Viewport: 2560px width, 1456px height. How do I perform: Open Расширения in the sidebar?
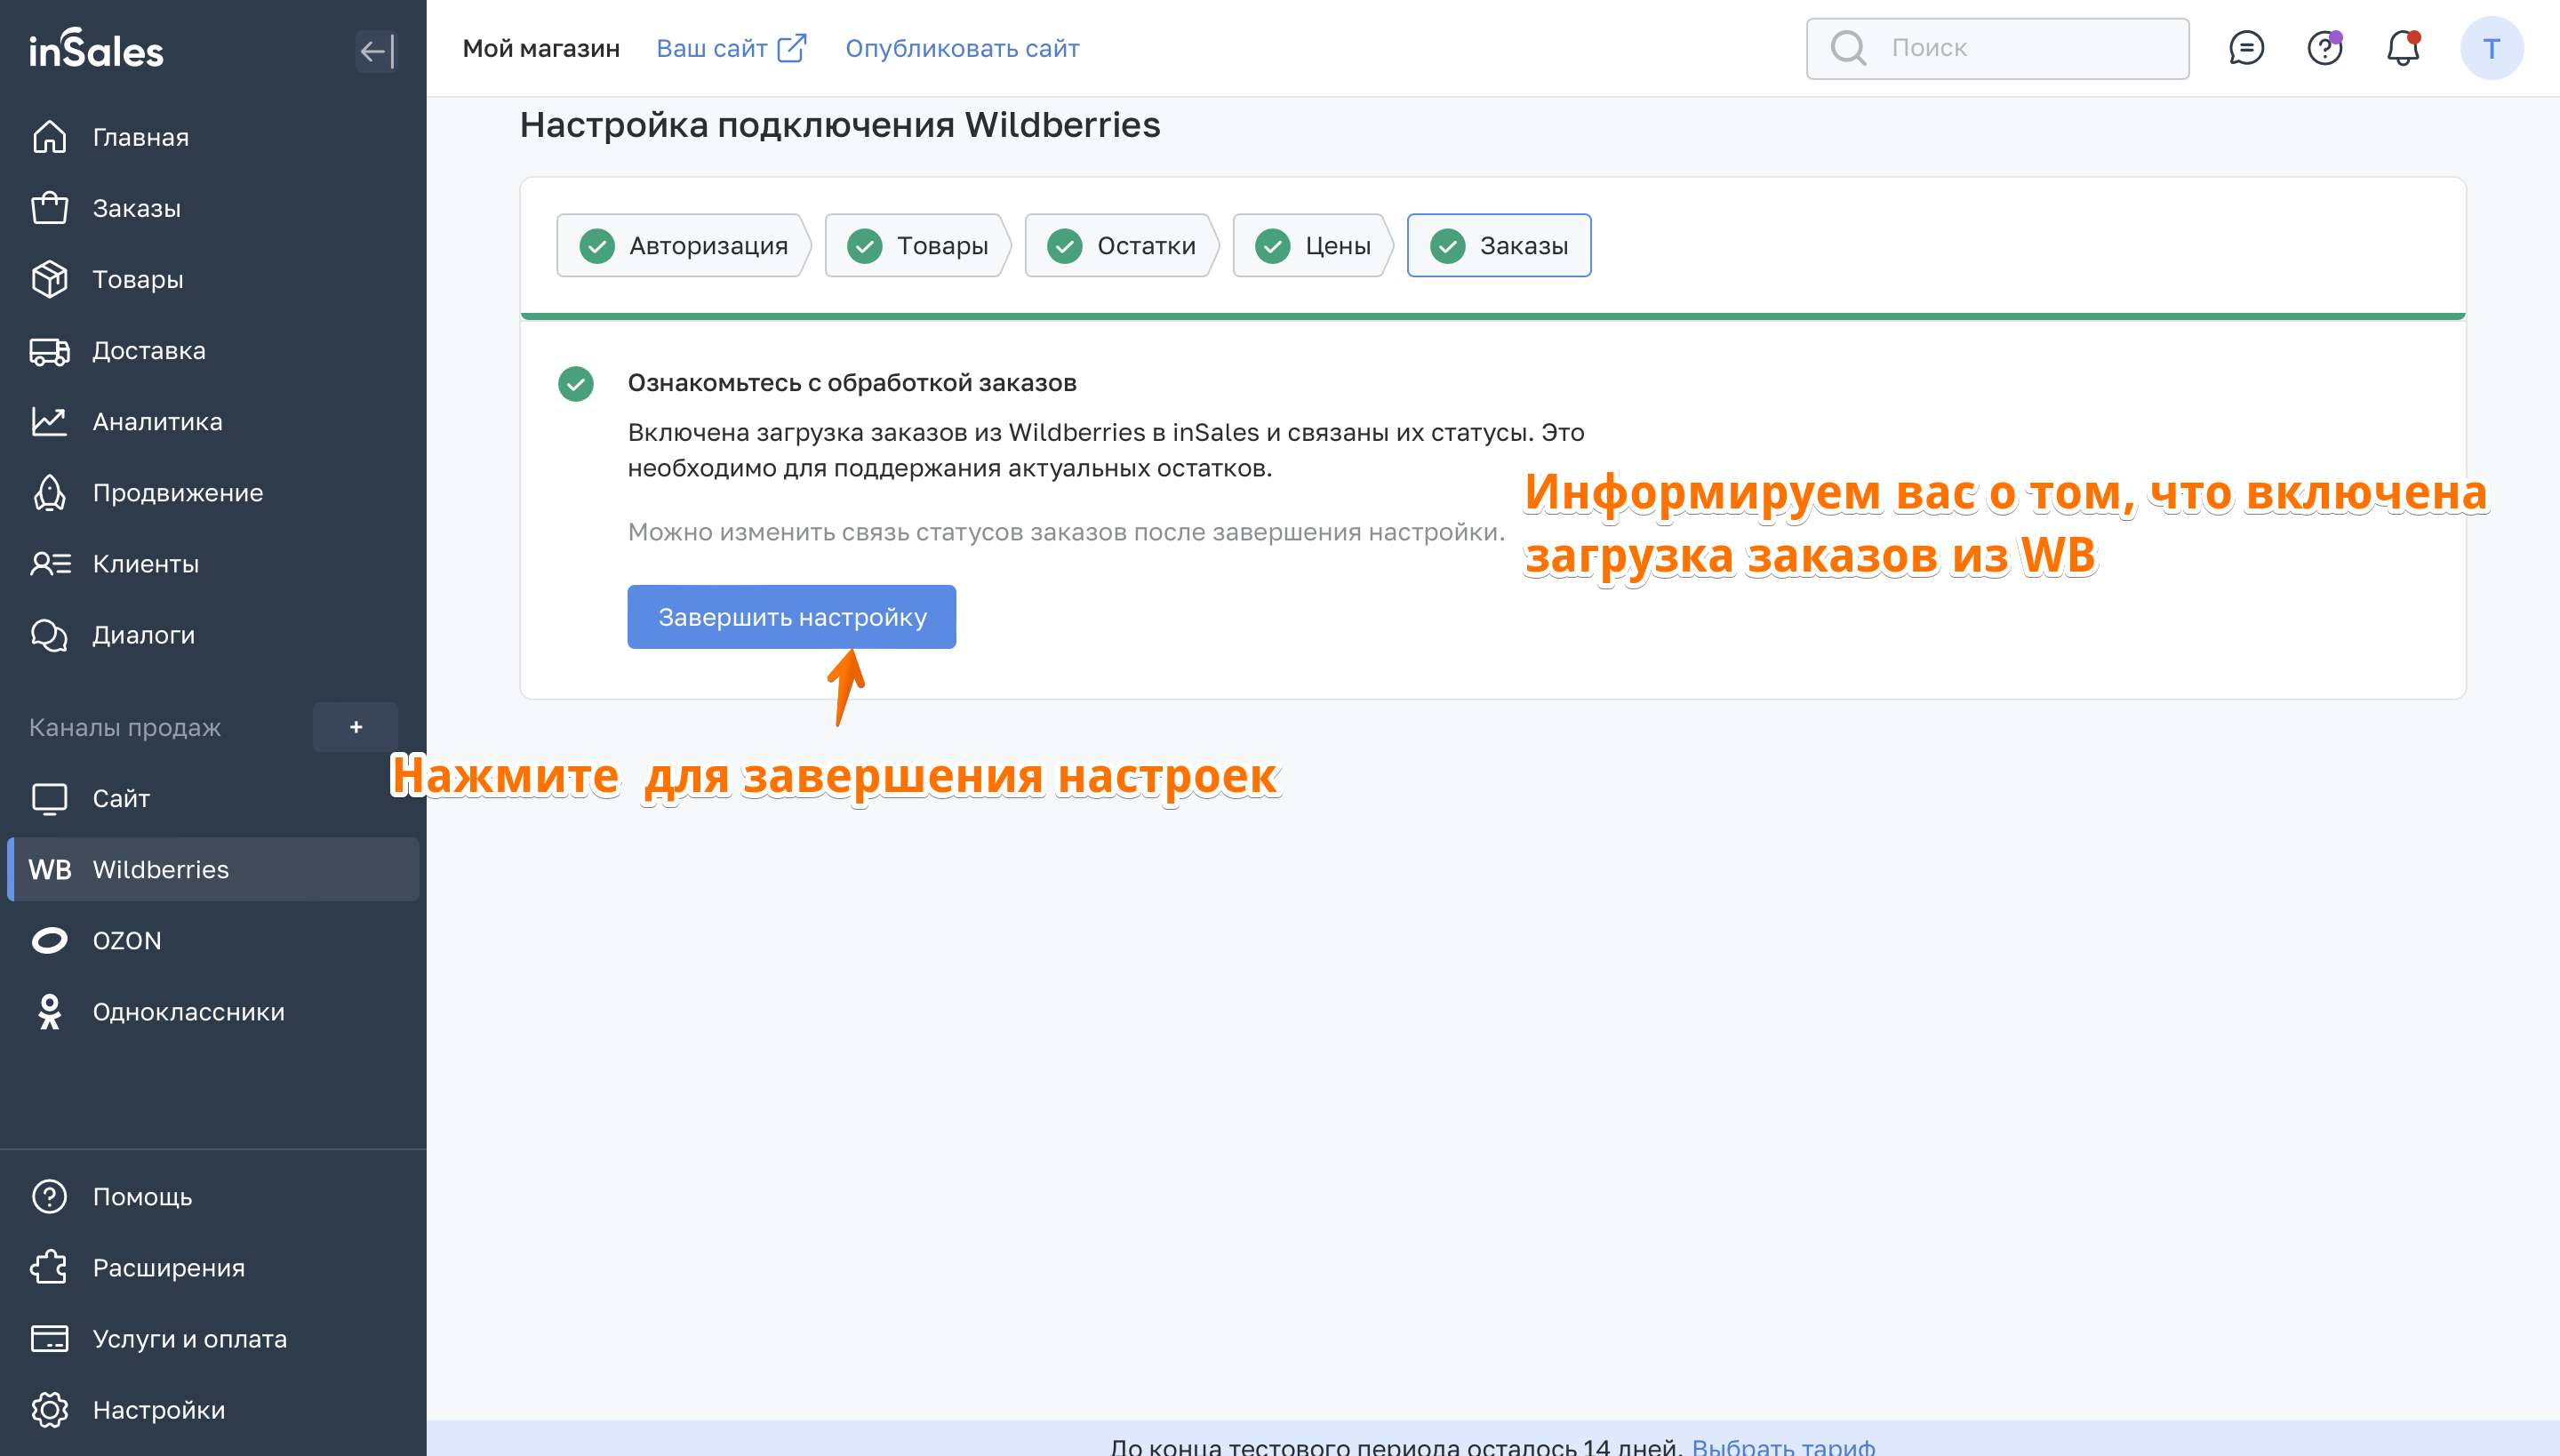168,1267
